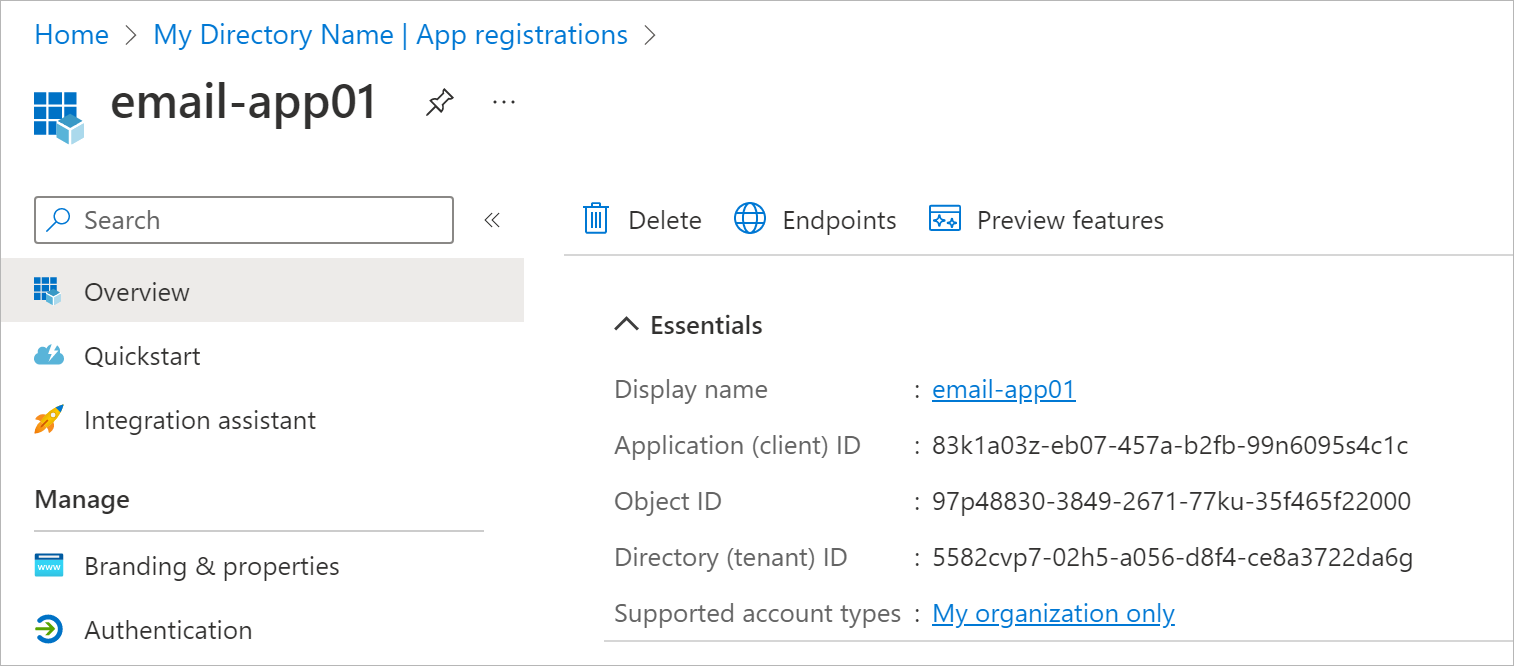Open the My organization only link
Image resolution: width=1514 pixels, height=666 pixels.
[1052, 612]
